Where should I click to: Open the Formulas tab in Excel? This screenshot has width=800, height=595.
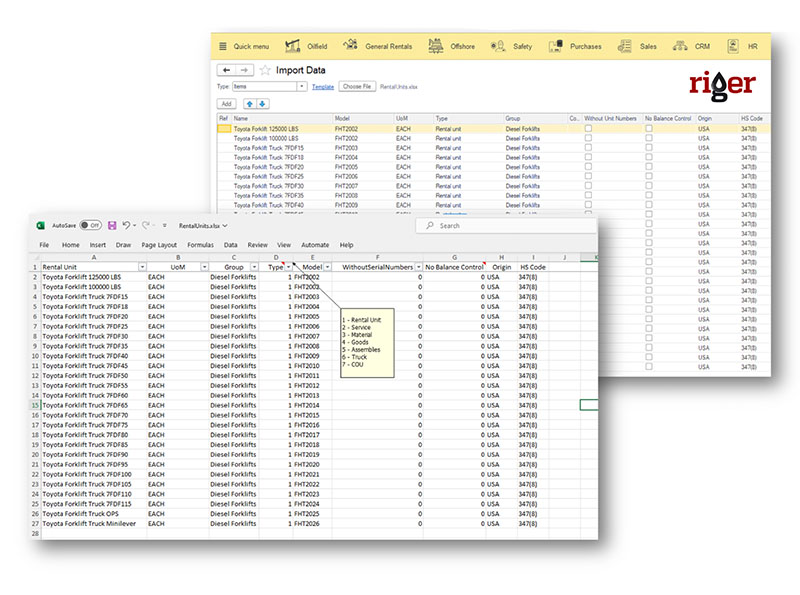(200, 245)
